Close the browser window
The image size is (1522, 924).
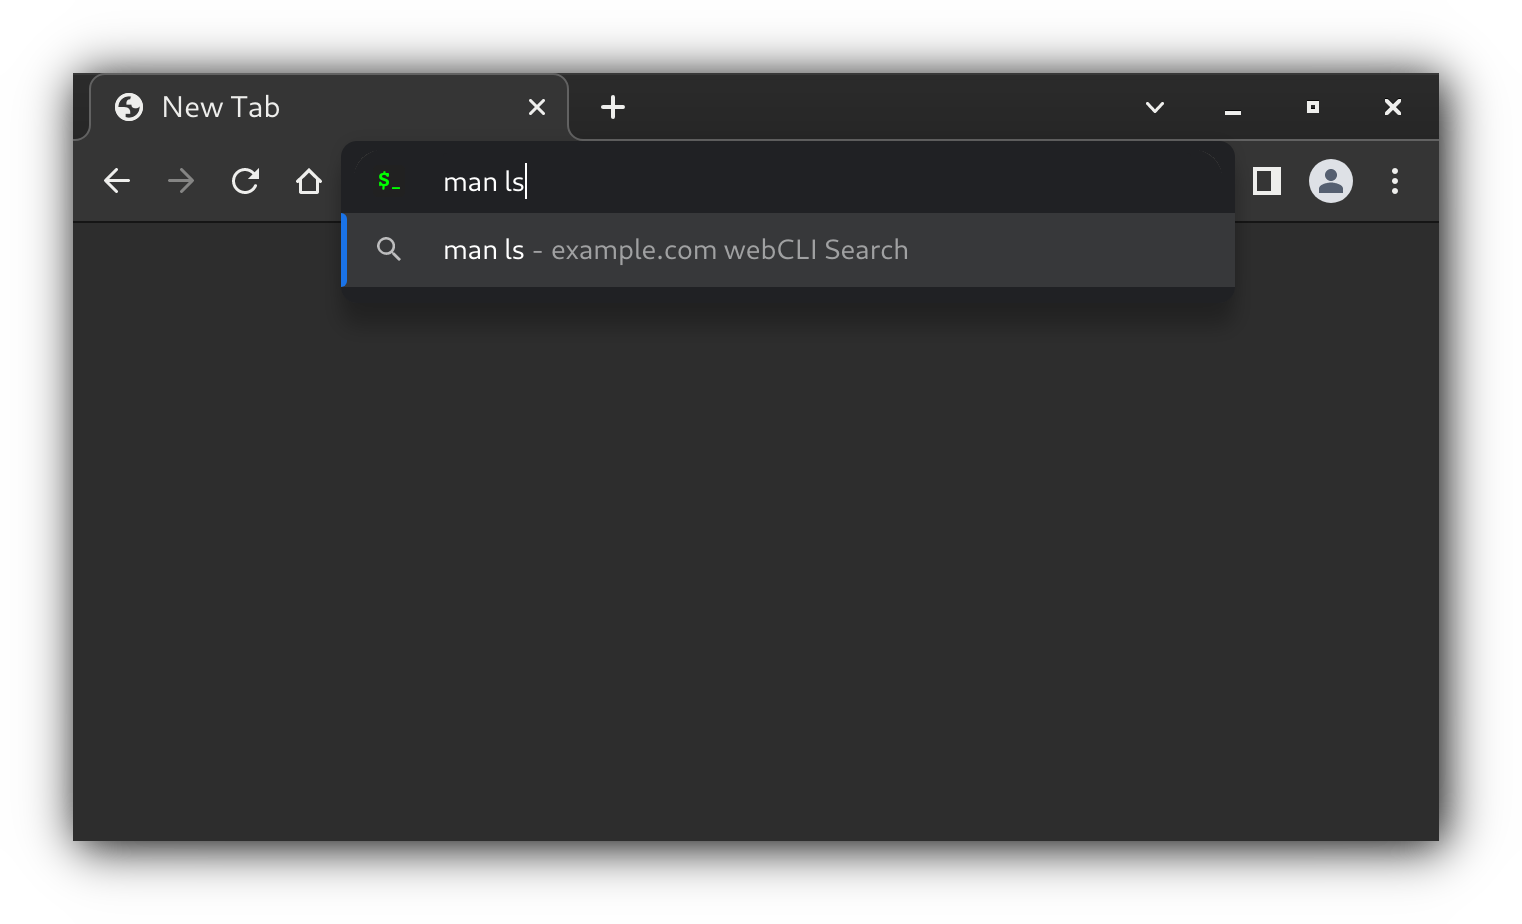click(x=1393, y=107)
